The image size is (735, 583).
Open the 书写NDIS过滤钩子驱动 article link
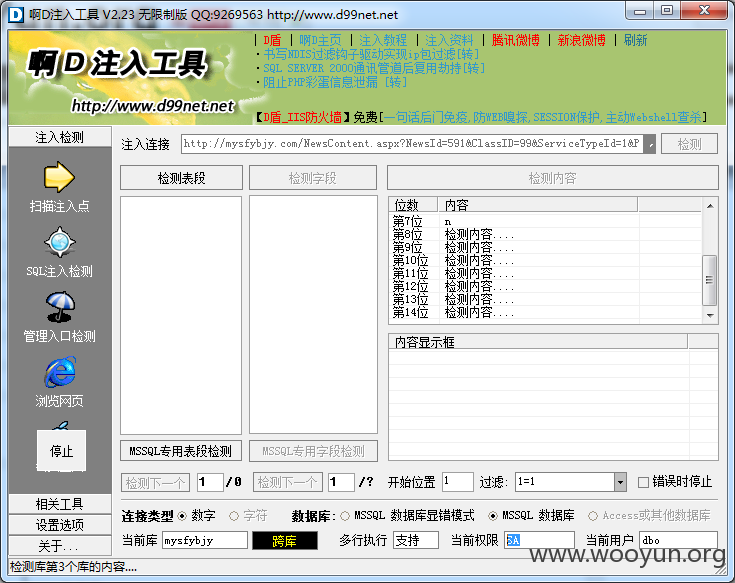pyautogui.click(x=371, y=54)
